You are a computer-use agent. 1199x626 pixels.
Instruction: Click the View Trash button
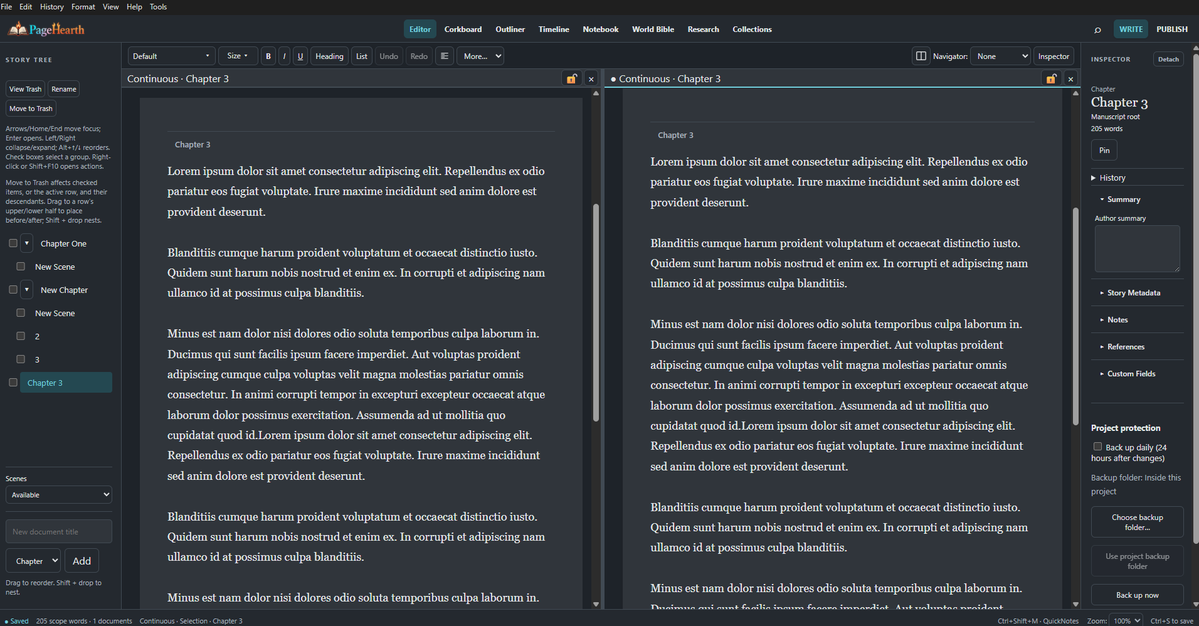click(x=25, y=89)
